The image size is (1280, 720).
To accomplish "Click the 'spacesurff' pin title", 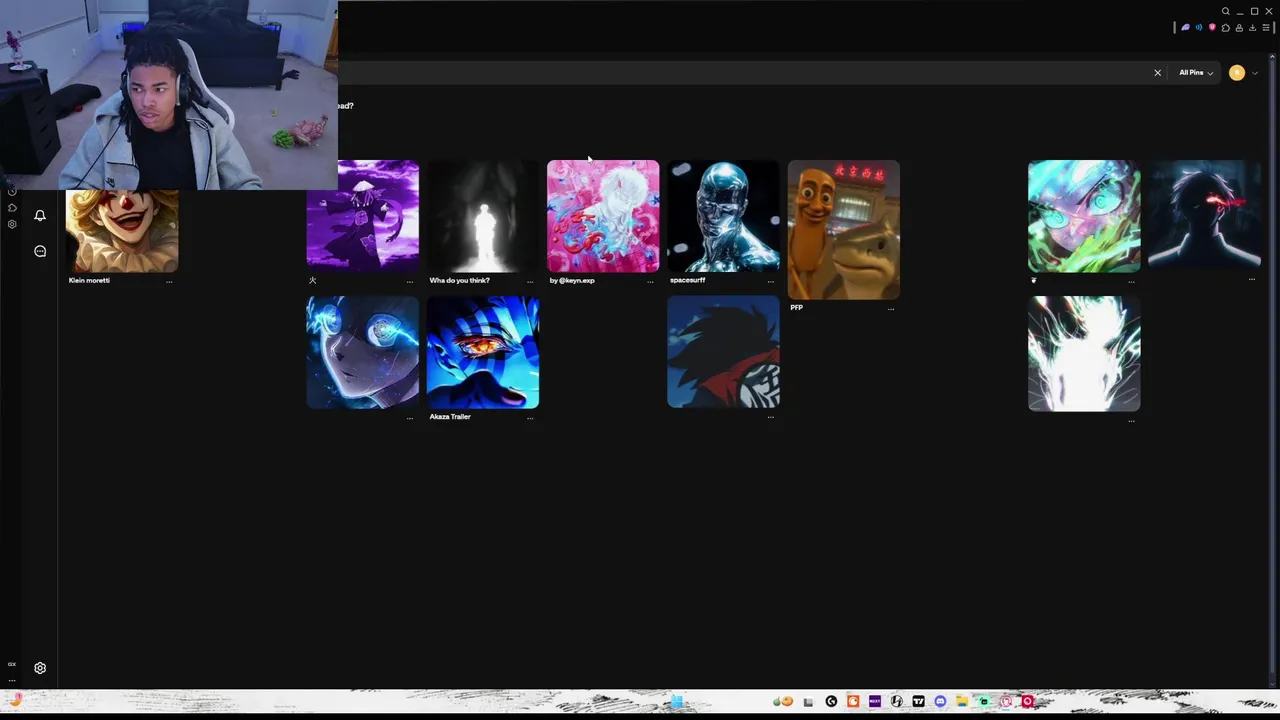I will pyautogui.click(x=687, y=280).
